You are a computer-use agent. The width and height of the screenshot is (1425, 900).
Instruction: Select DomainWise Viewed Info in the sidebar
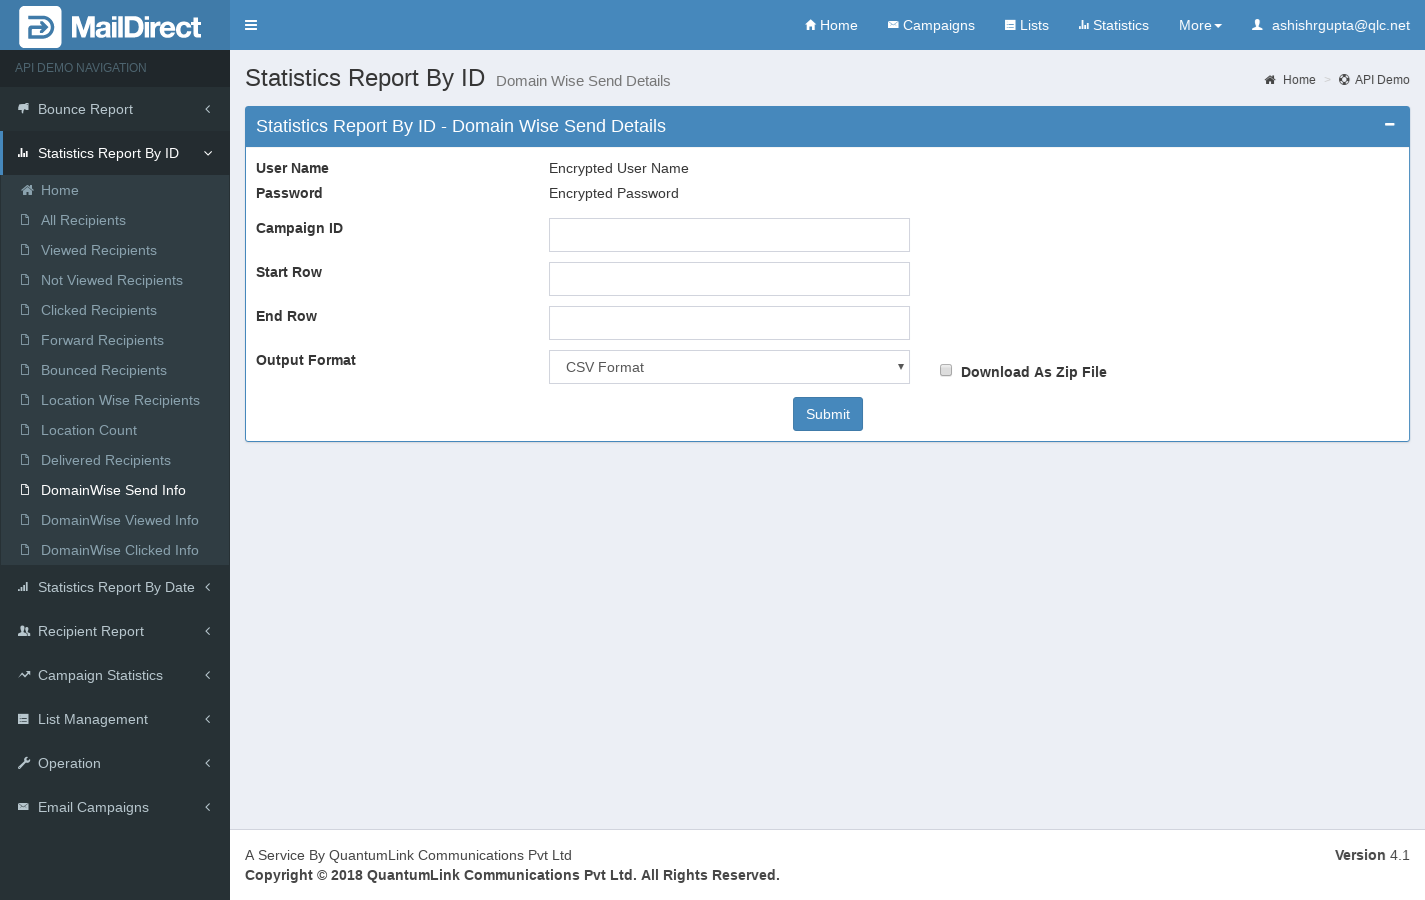[119, 520]
